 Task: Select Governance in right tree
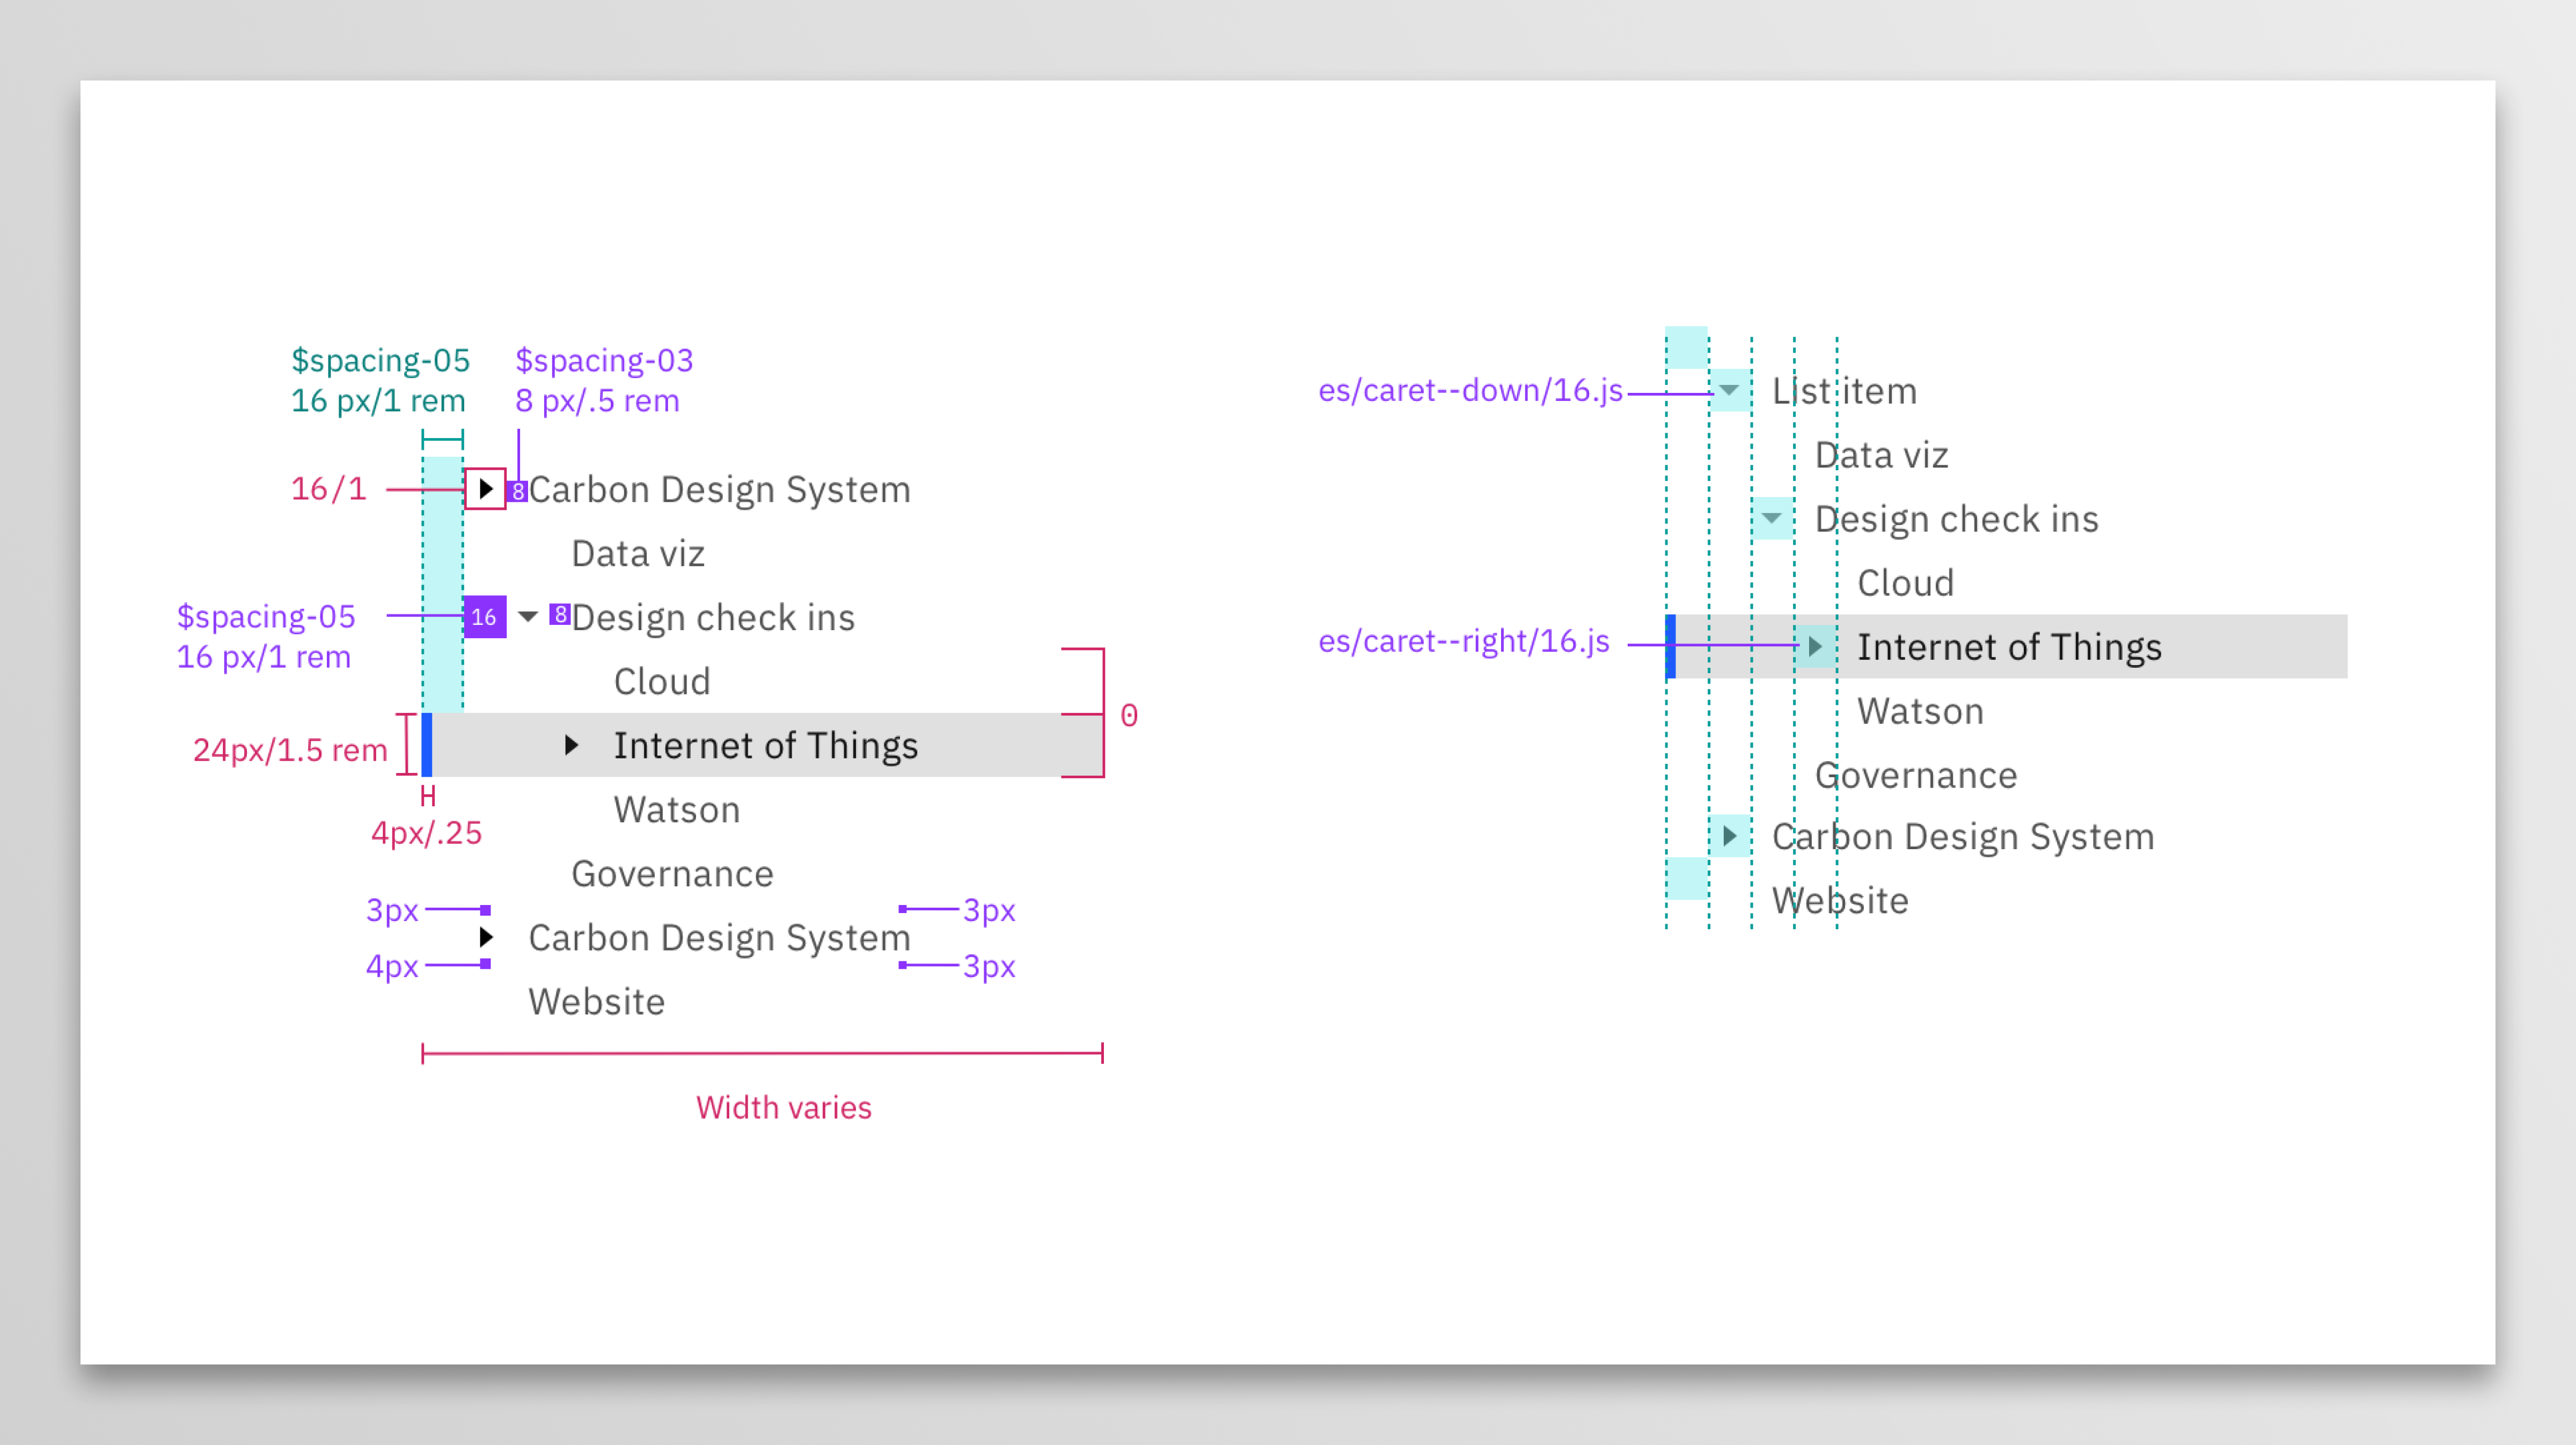(1916, 776)
